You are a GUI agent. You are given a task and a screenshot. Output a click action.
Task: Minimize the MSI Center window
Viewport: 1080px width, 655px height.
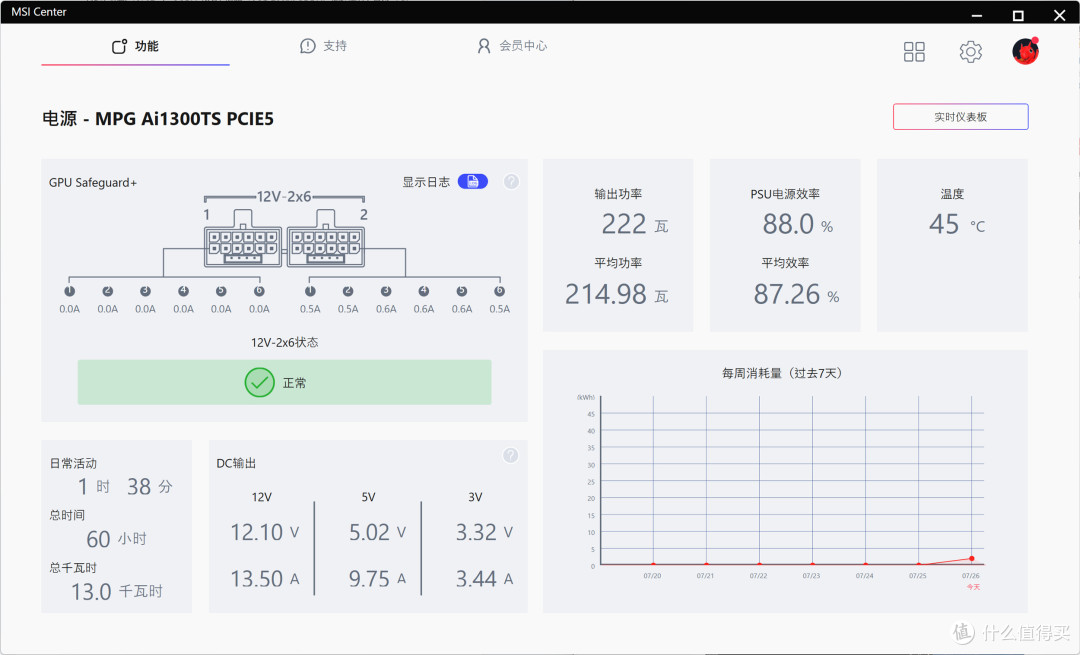(x=977, y=15)
